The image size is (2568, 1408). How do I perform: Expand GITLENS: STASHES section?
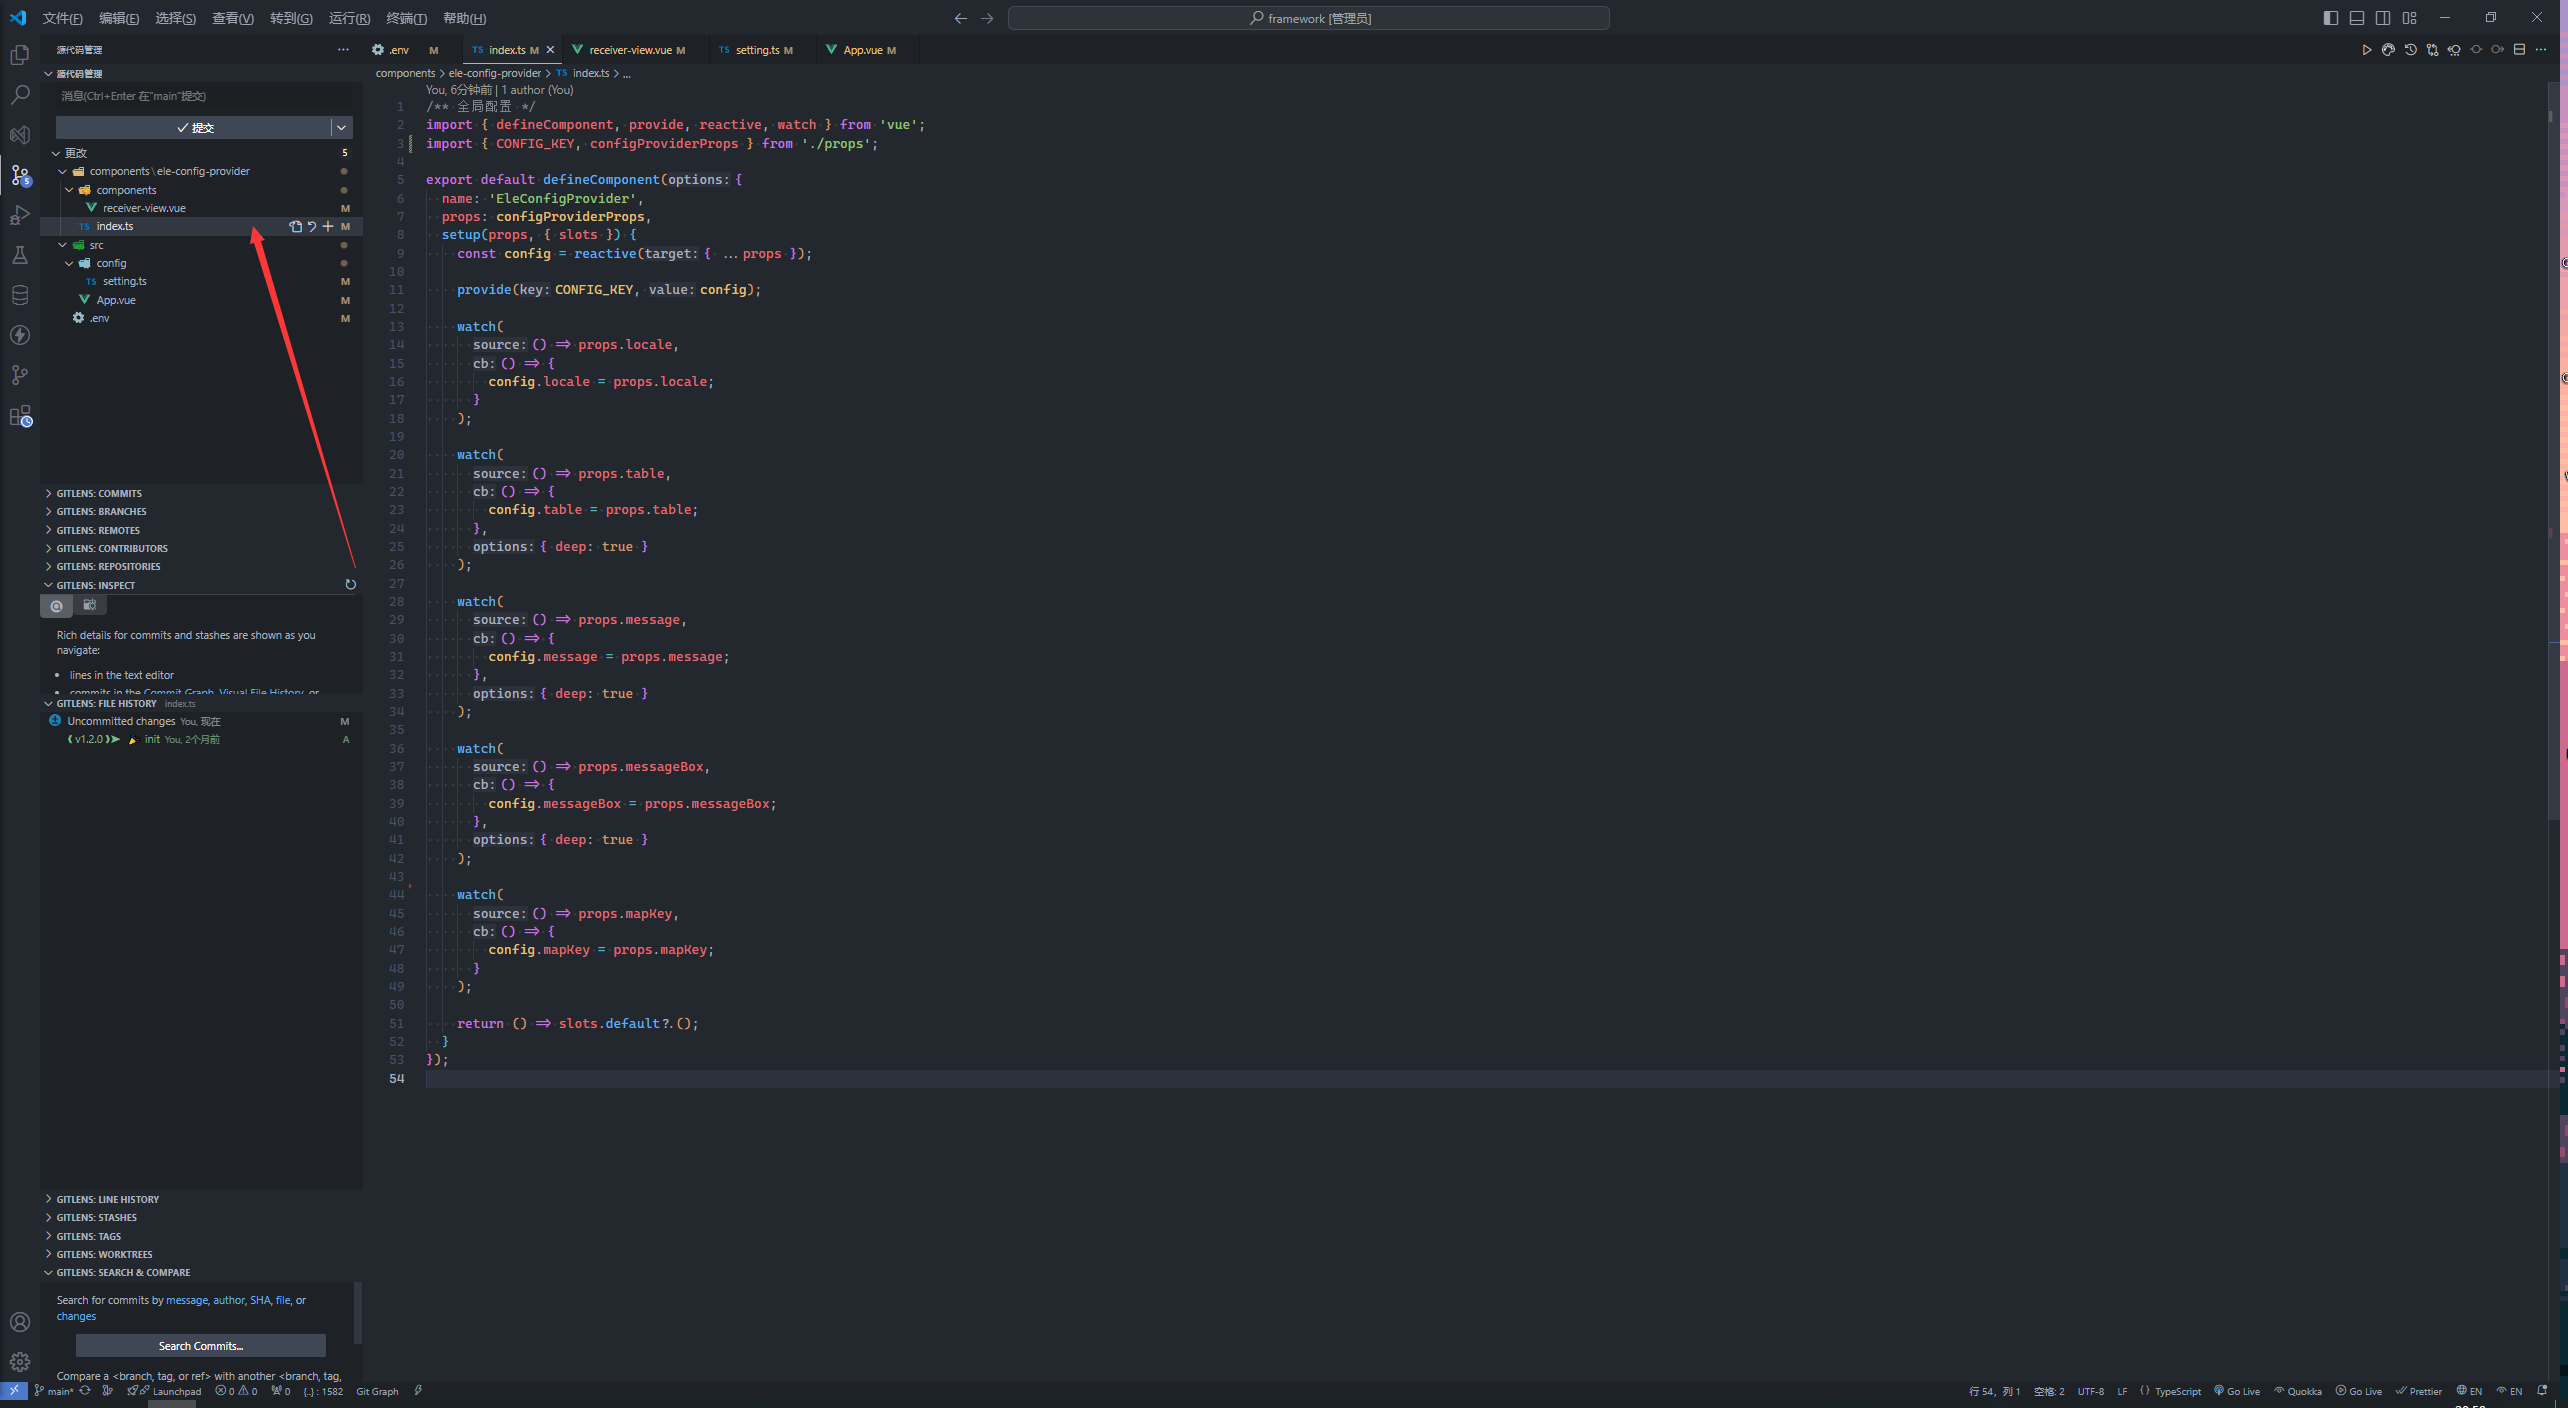click(x=200, y=1218)
